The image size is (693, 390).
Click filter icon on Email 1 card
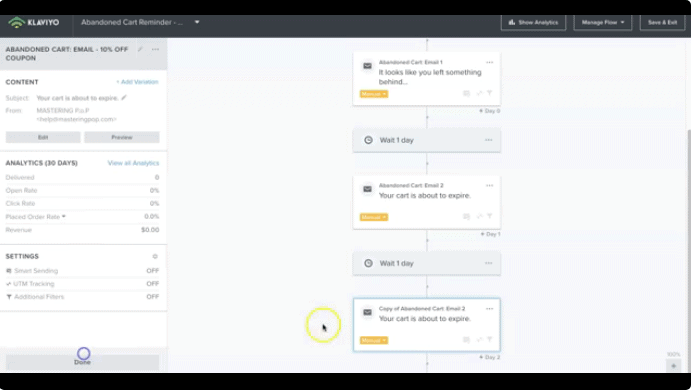pyautogui.click(x=490, y=93)
